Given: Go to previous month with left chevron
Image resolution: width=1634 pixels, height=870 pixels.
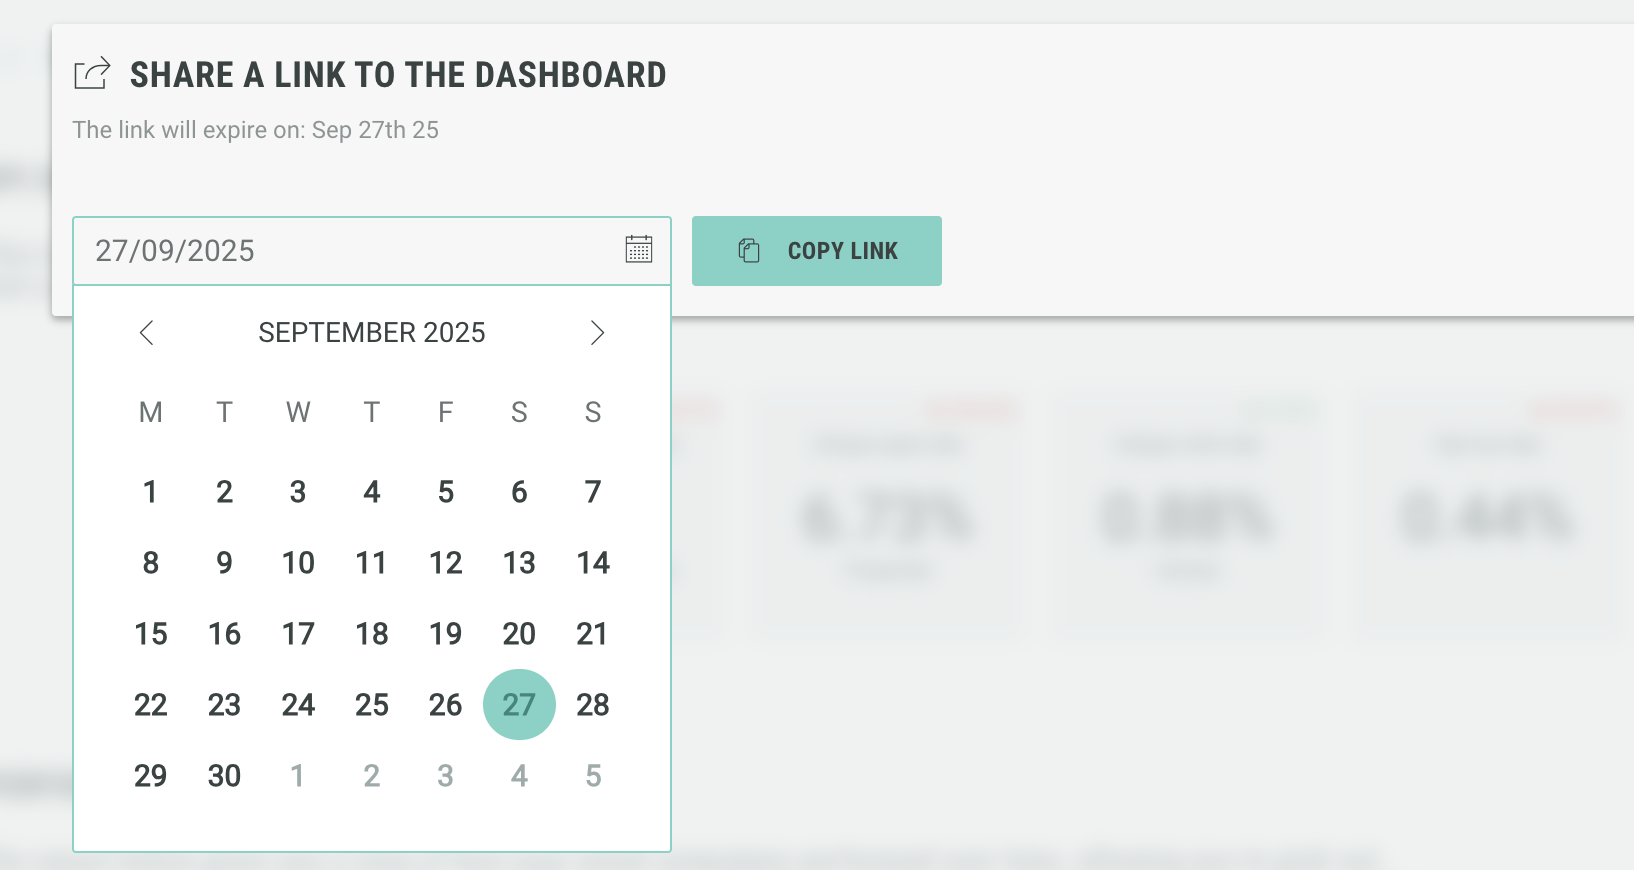Looking at the screenshot, I should tap(147, 333).
